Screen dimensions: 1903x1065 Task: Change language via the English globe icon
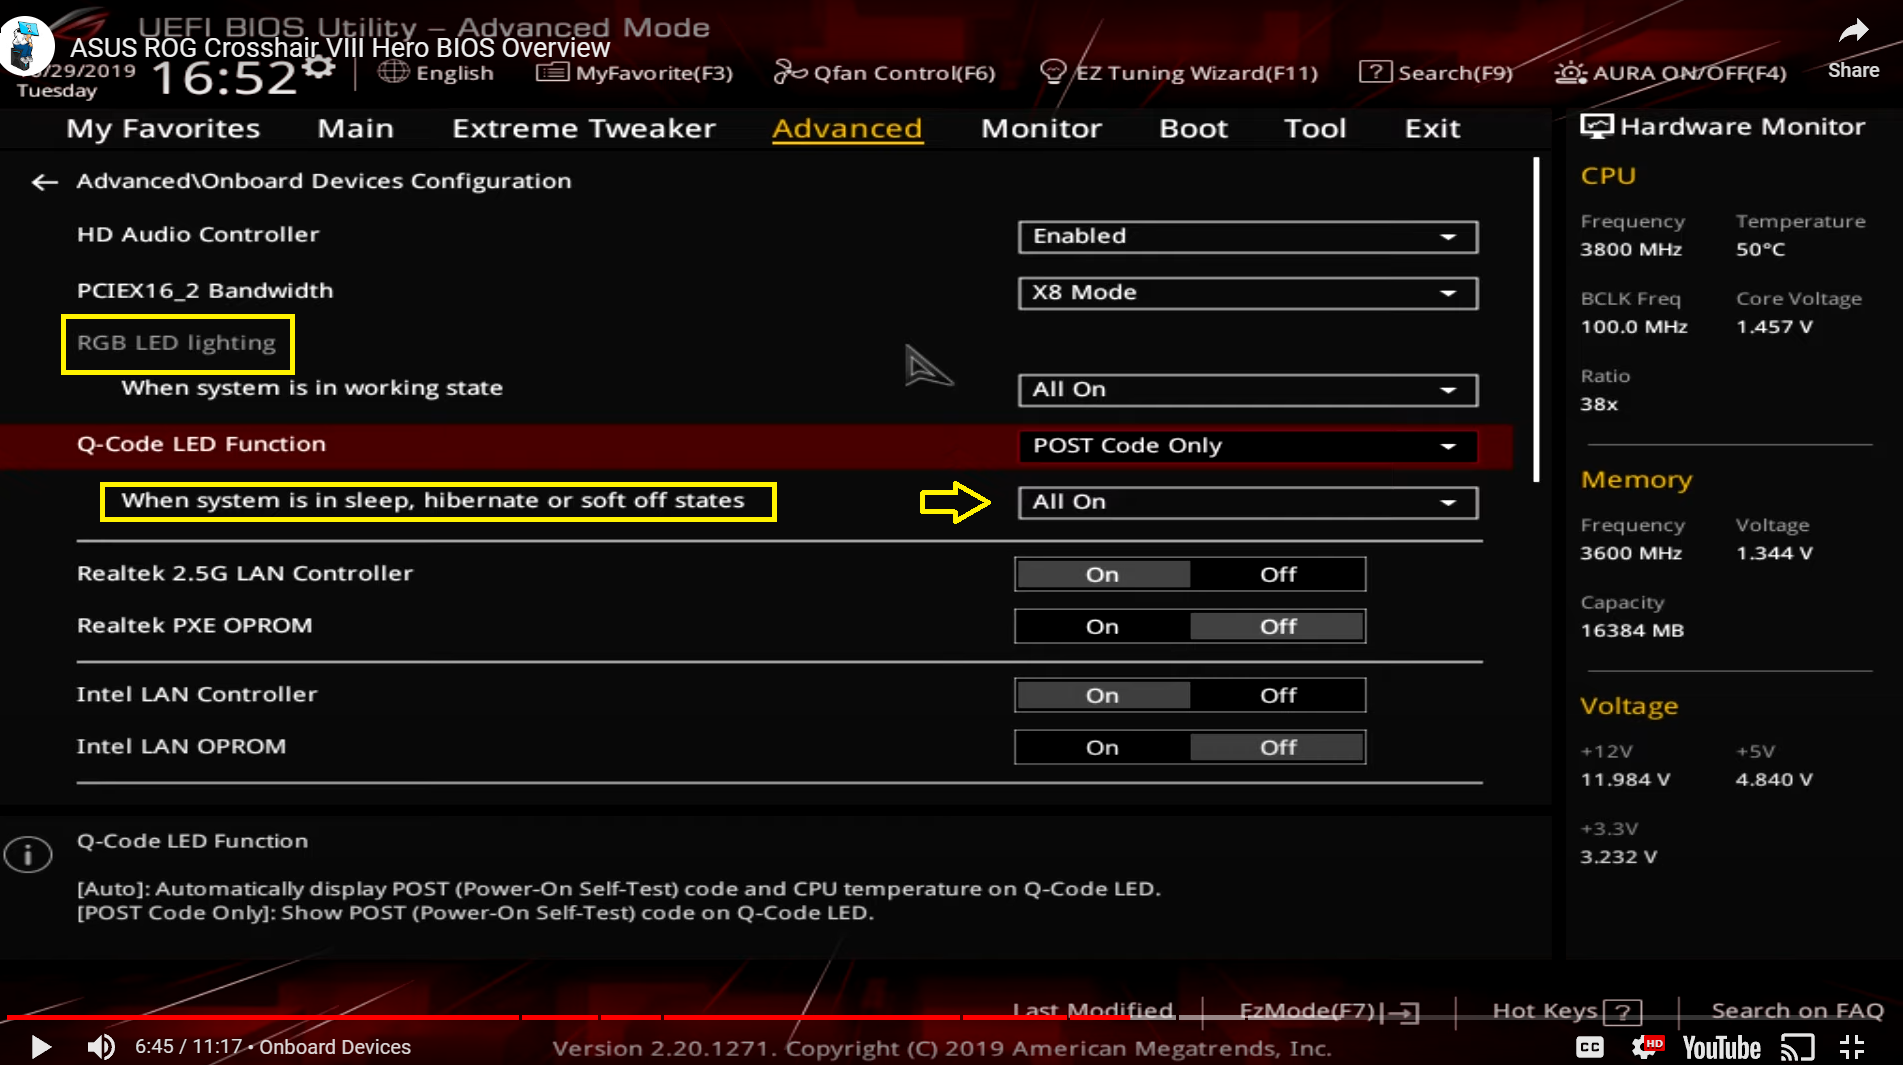[x=394, y=71]
